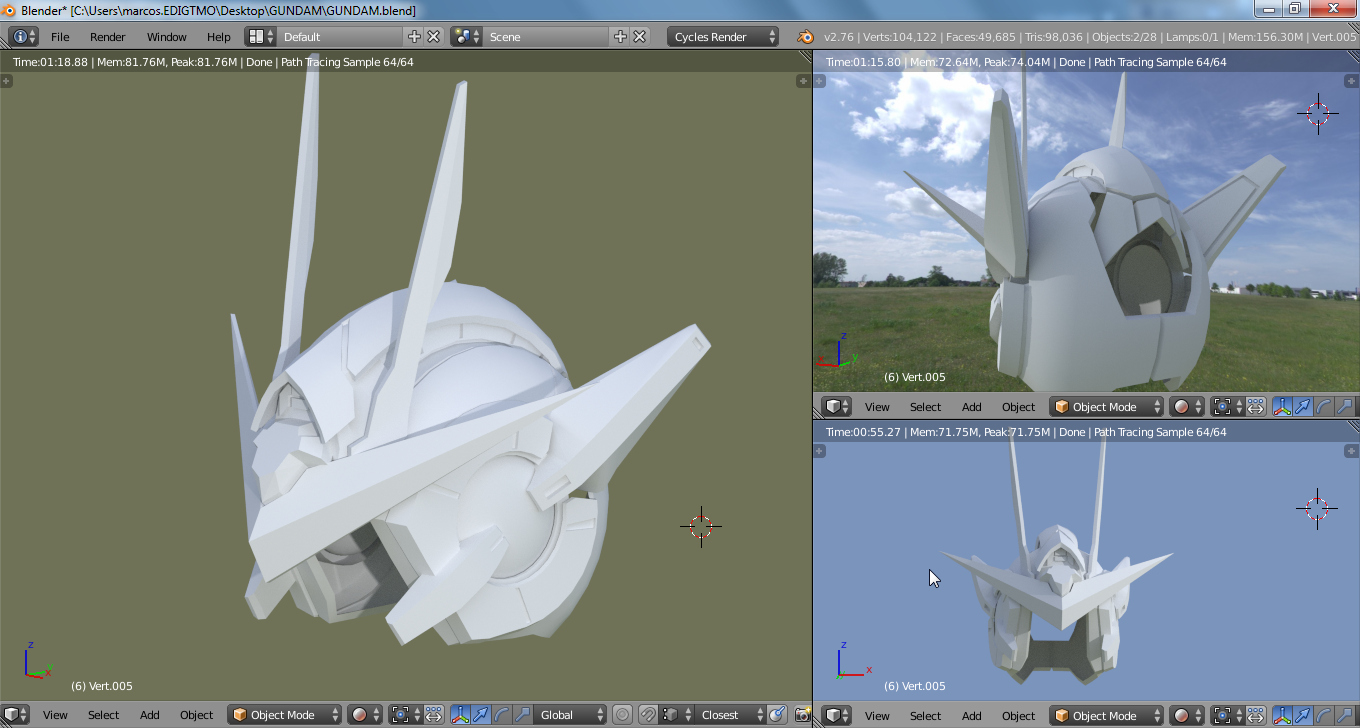
Task: Open editor type selector in bottom-right viewport
Action: tap(837, 716)
